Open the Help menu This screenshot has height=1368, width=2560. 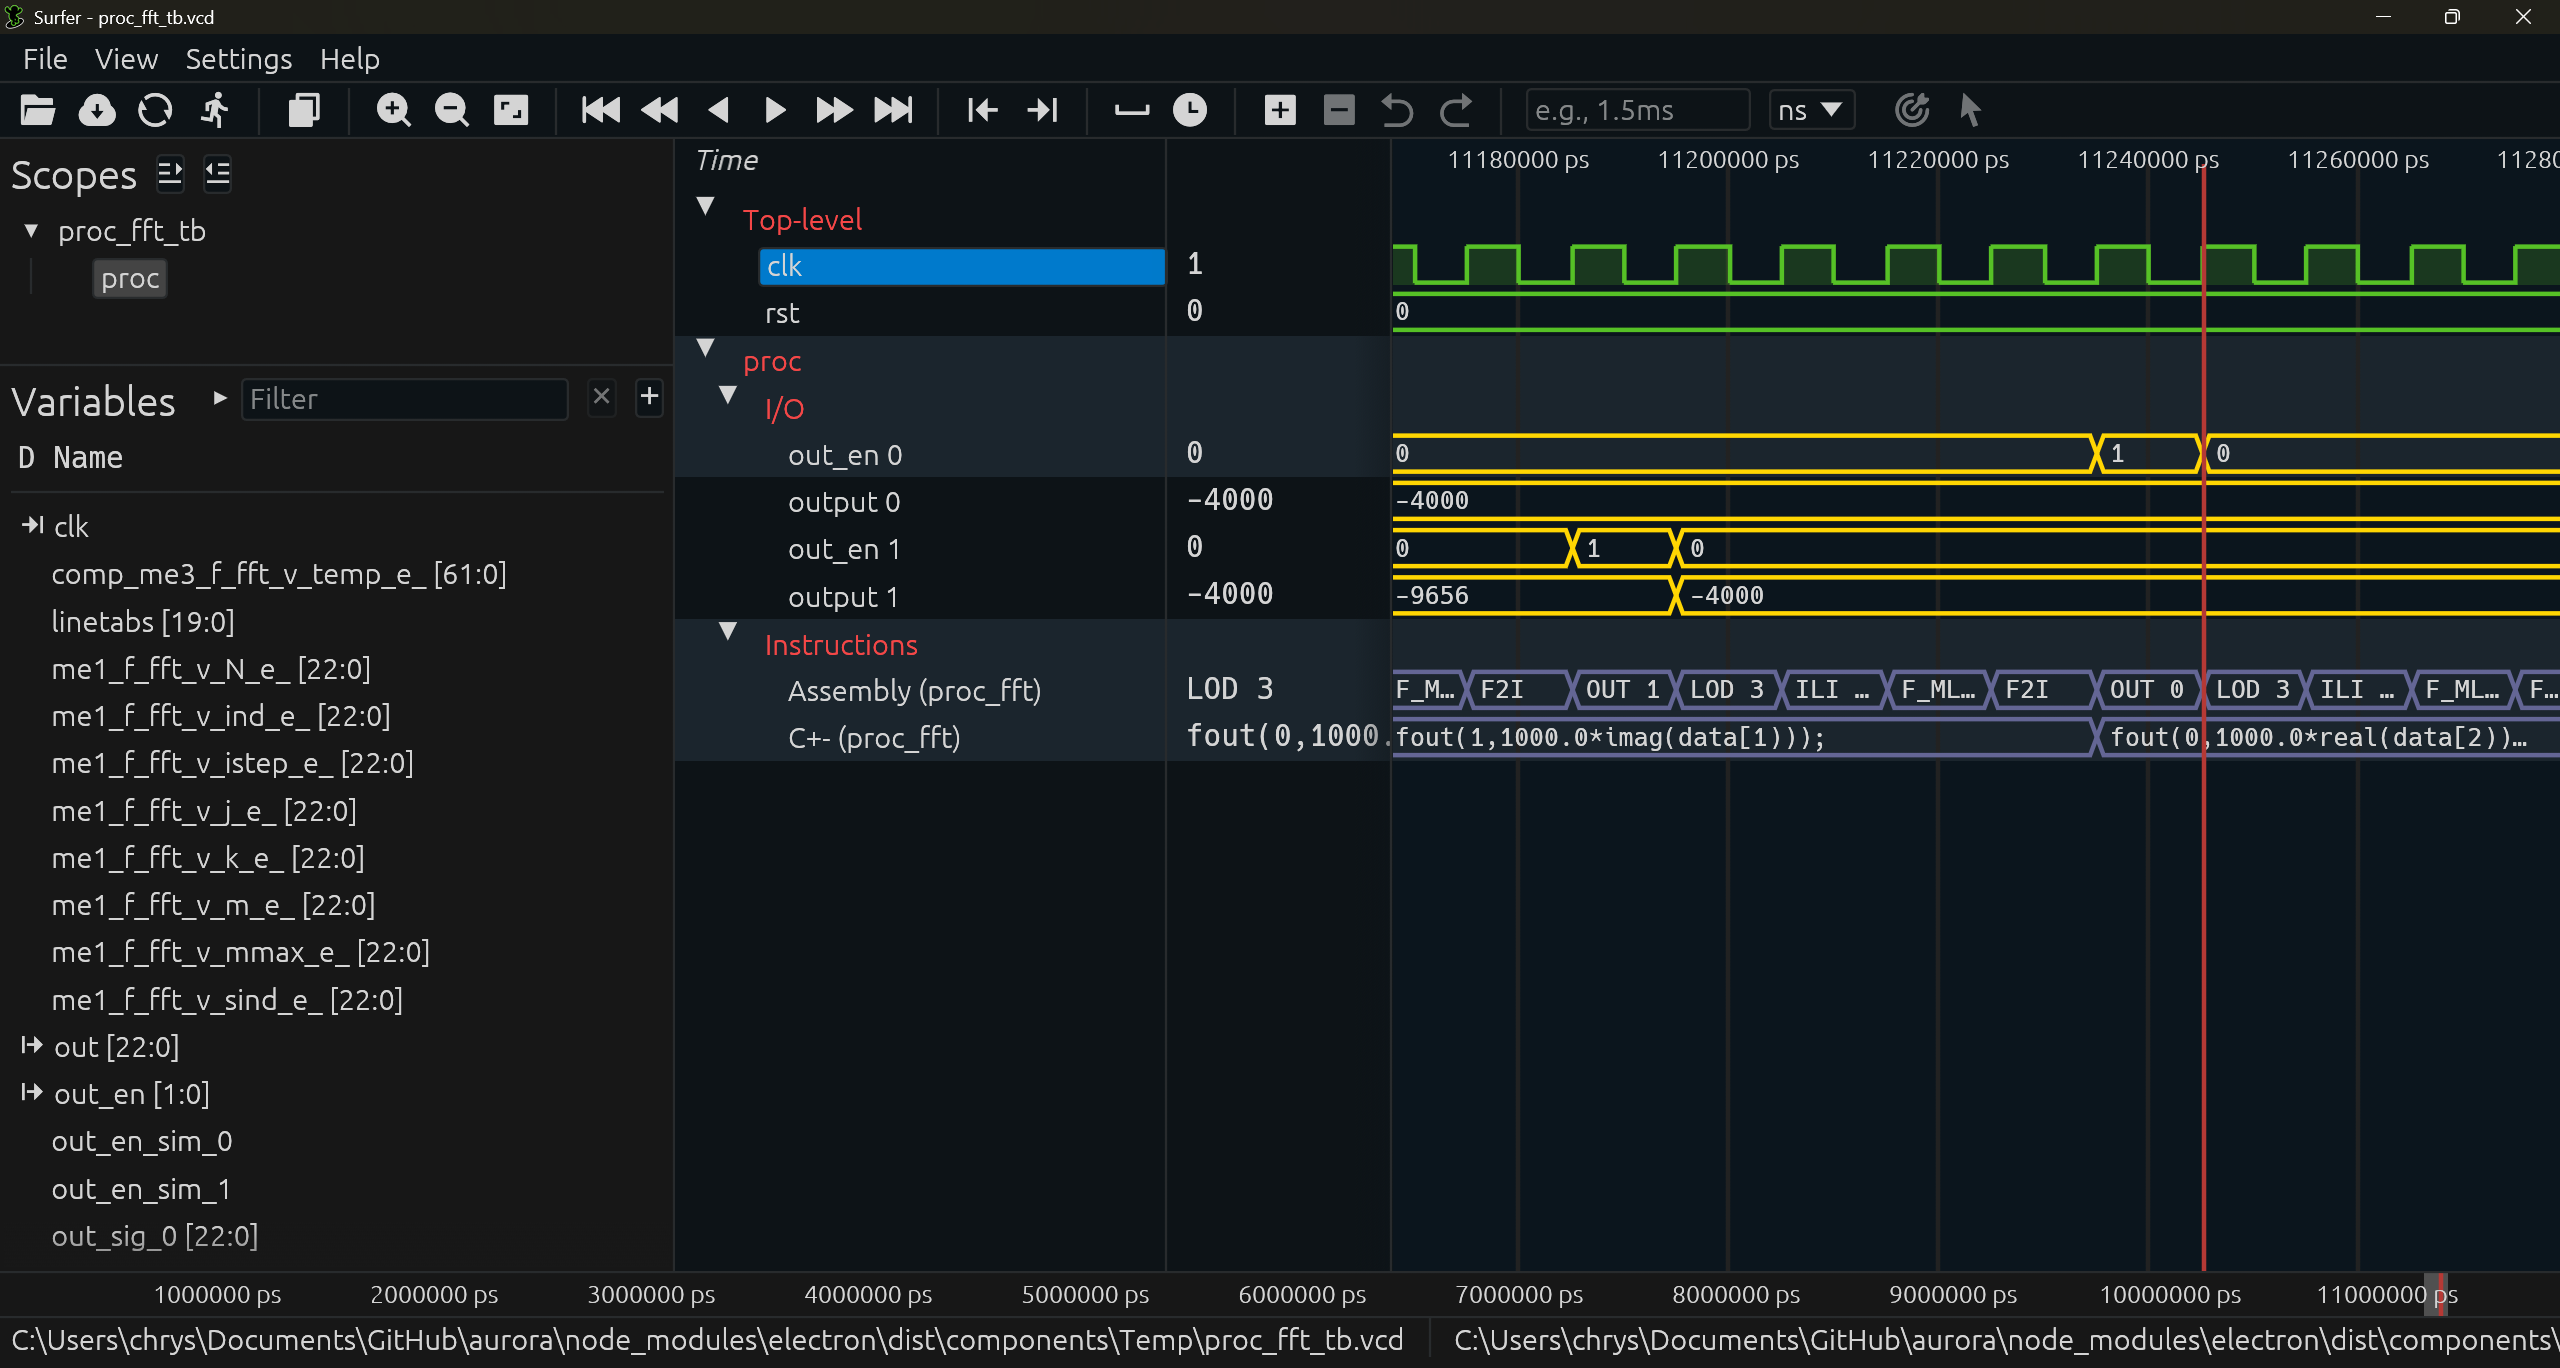(x=350, y=59)
